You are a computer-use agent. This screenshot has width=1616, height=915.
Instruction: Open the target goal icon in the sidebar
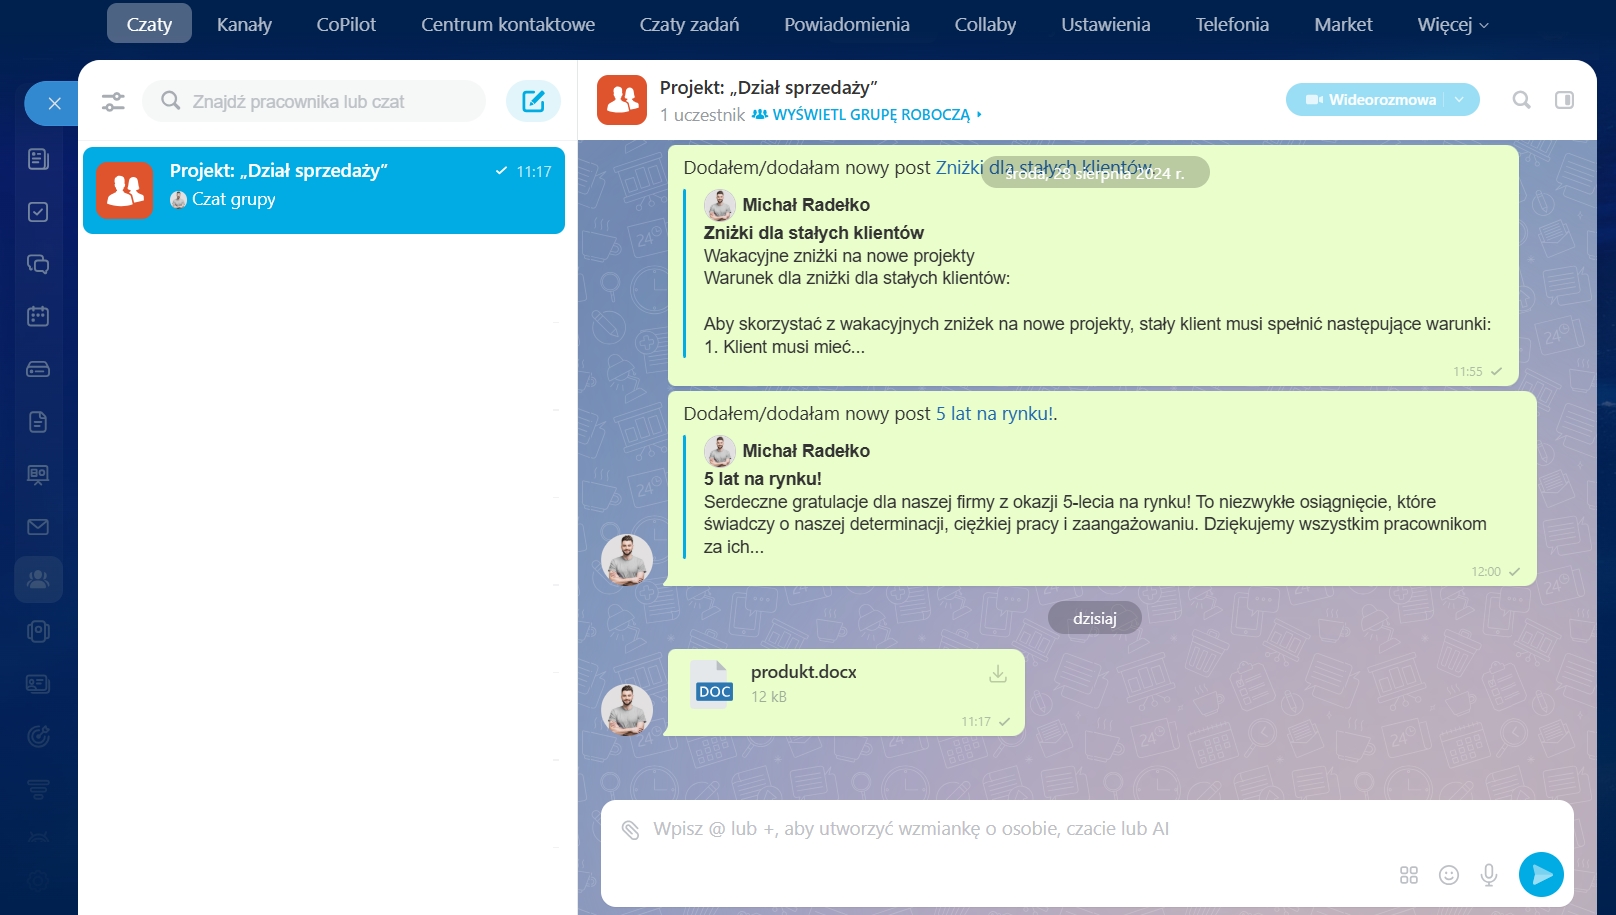38,737
